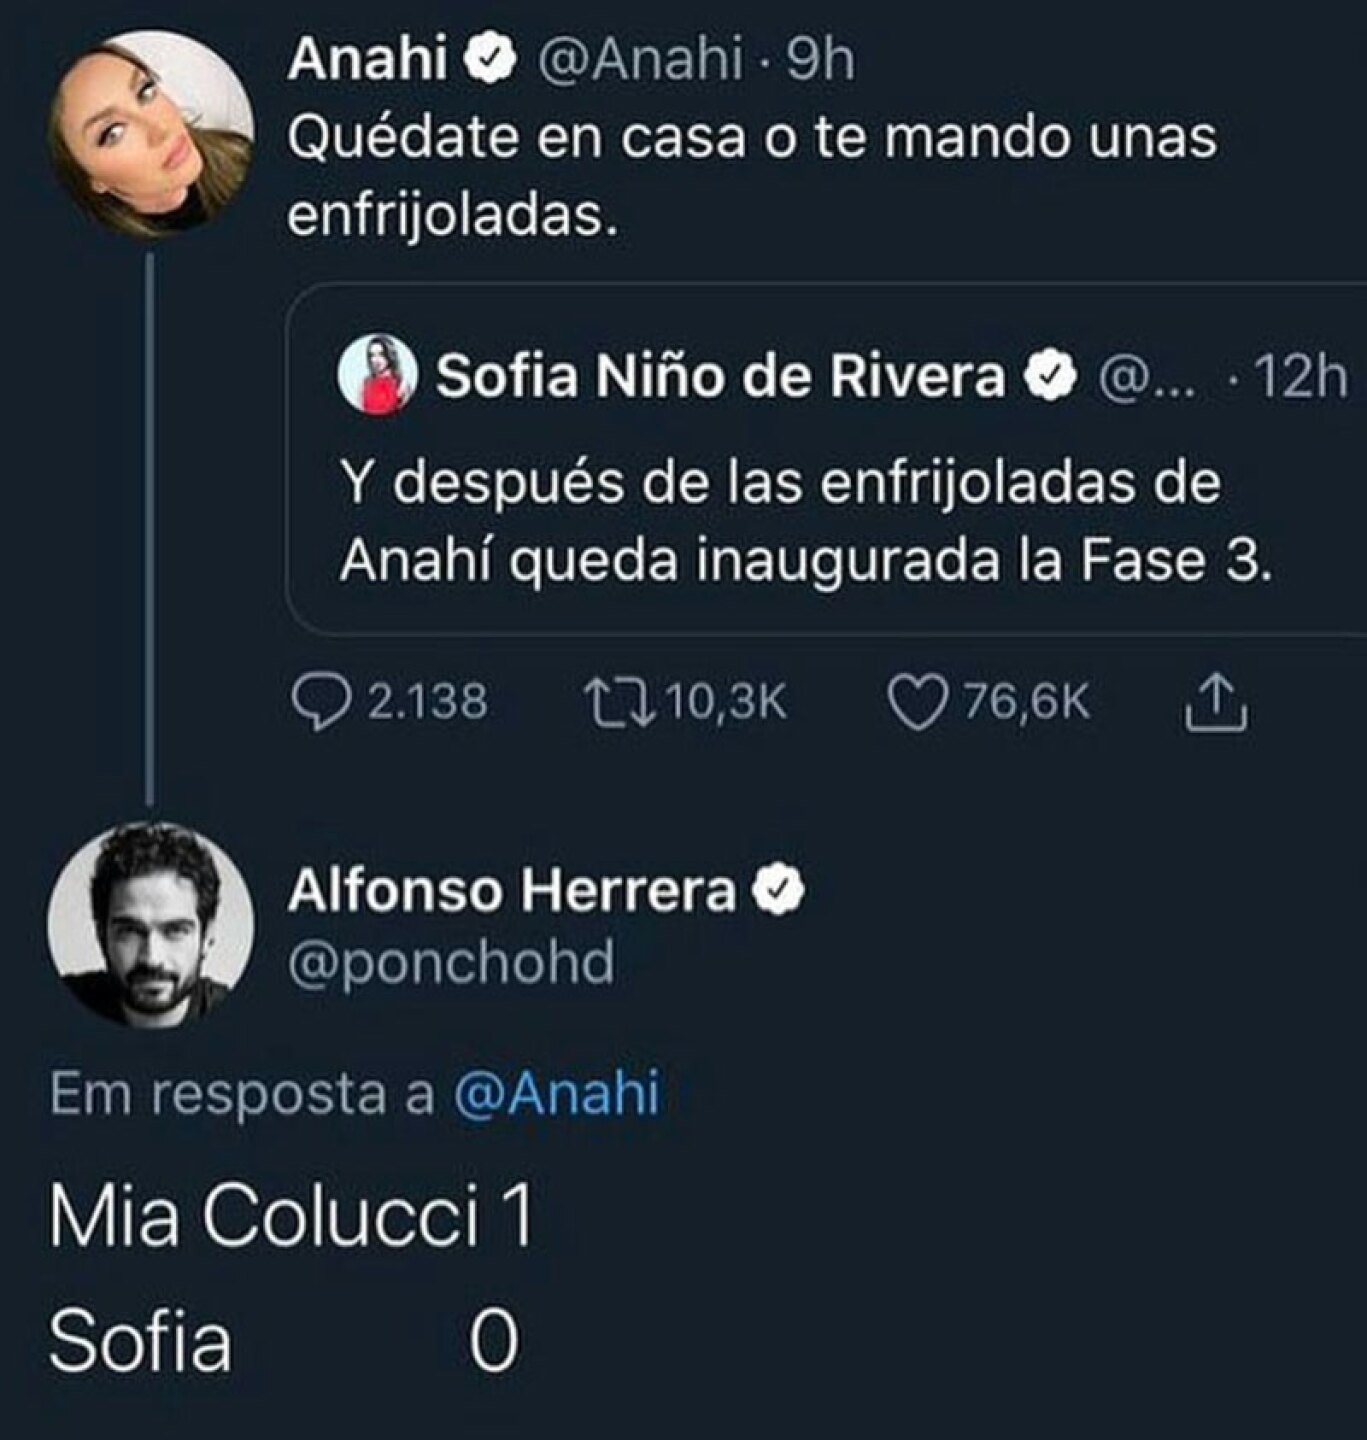This screenshot has width=1367, height=1440.
Task: Click Sofia Niño de Rivera's verified badge
Action: coord(1051,377)
